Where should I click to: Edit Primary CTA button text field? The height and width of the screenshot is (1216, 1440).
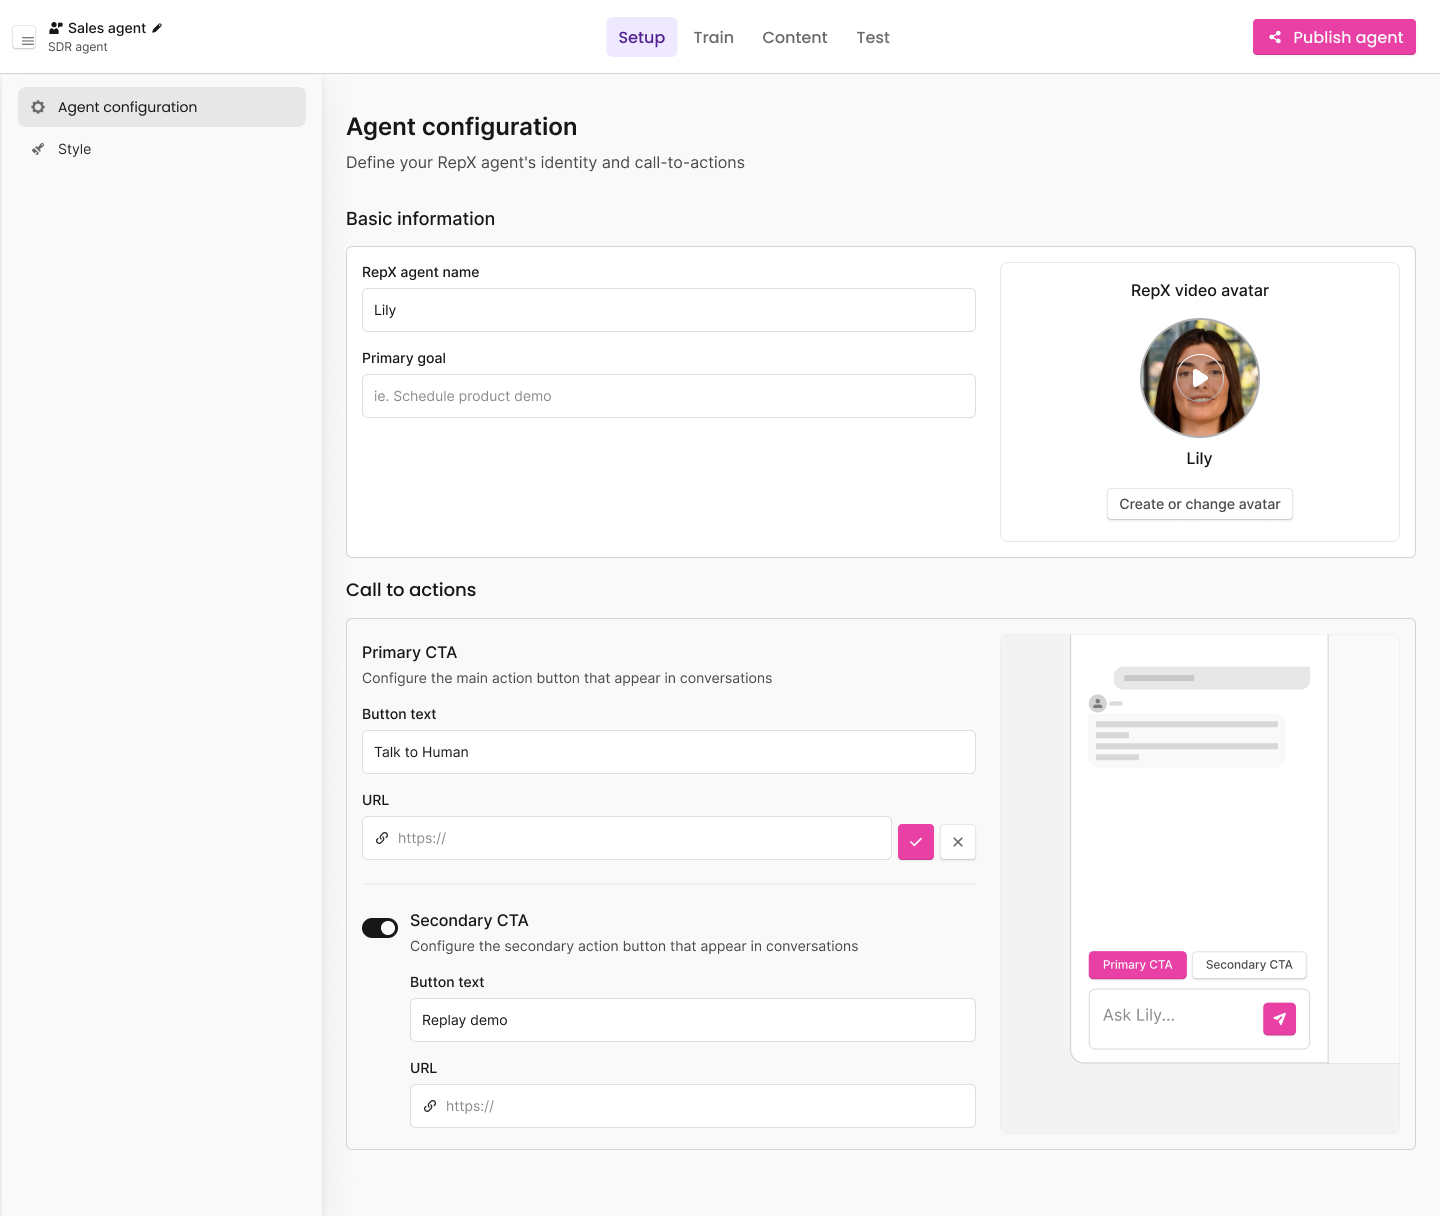pos(669,752)
